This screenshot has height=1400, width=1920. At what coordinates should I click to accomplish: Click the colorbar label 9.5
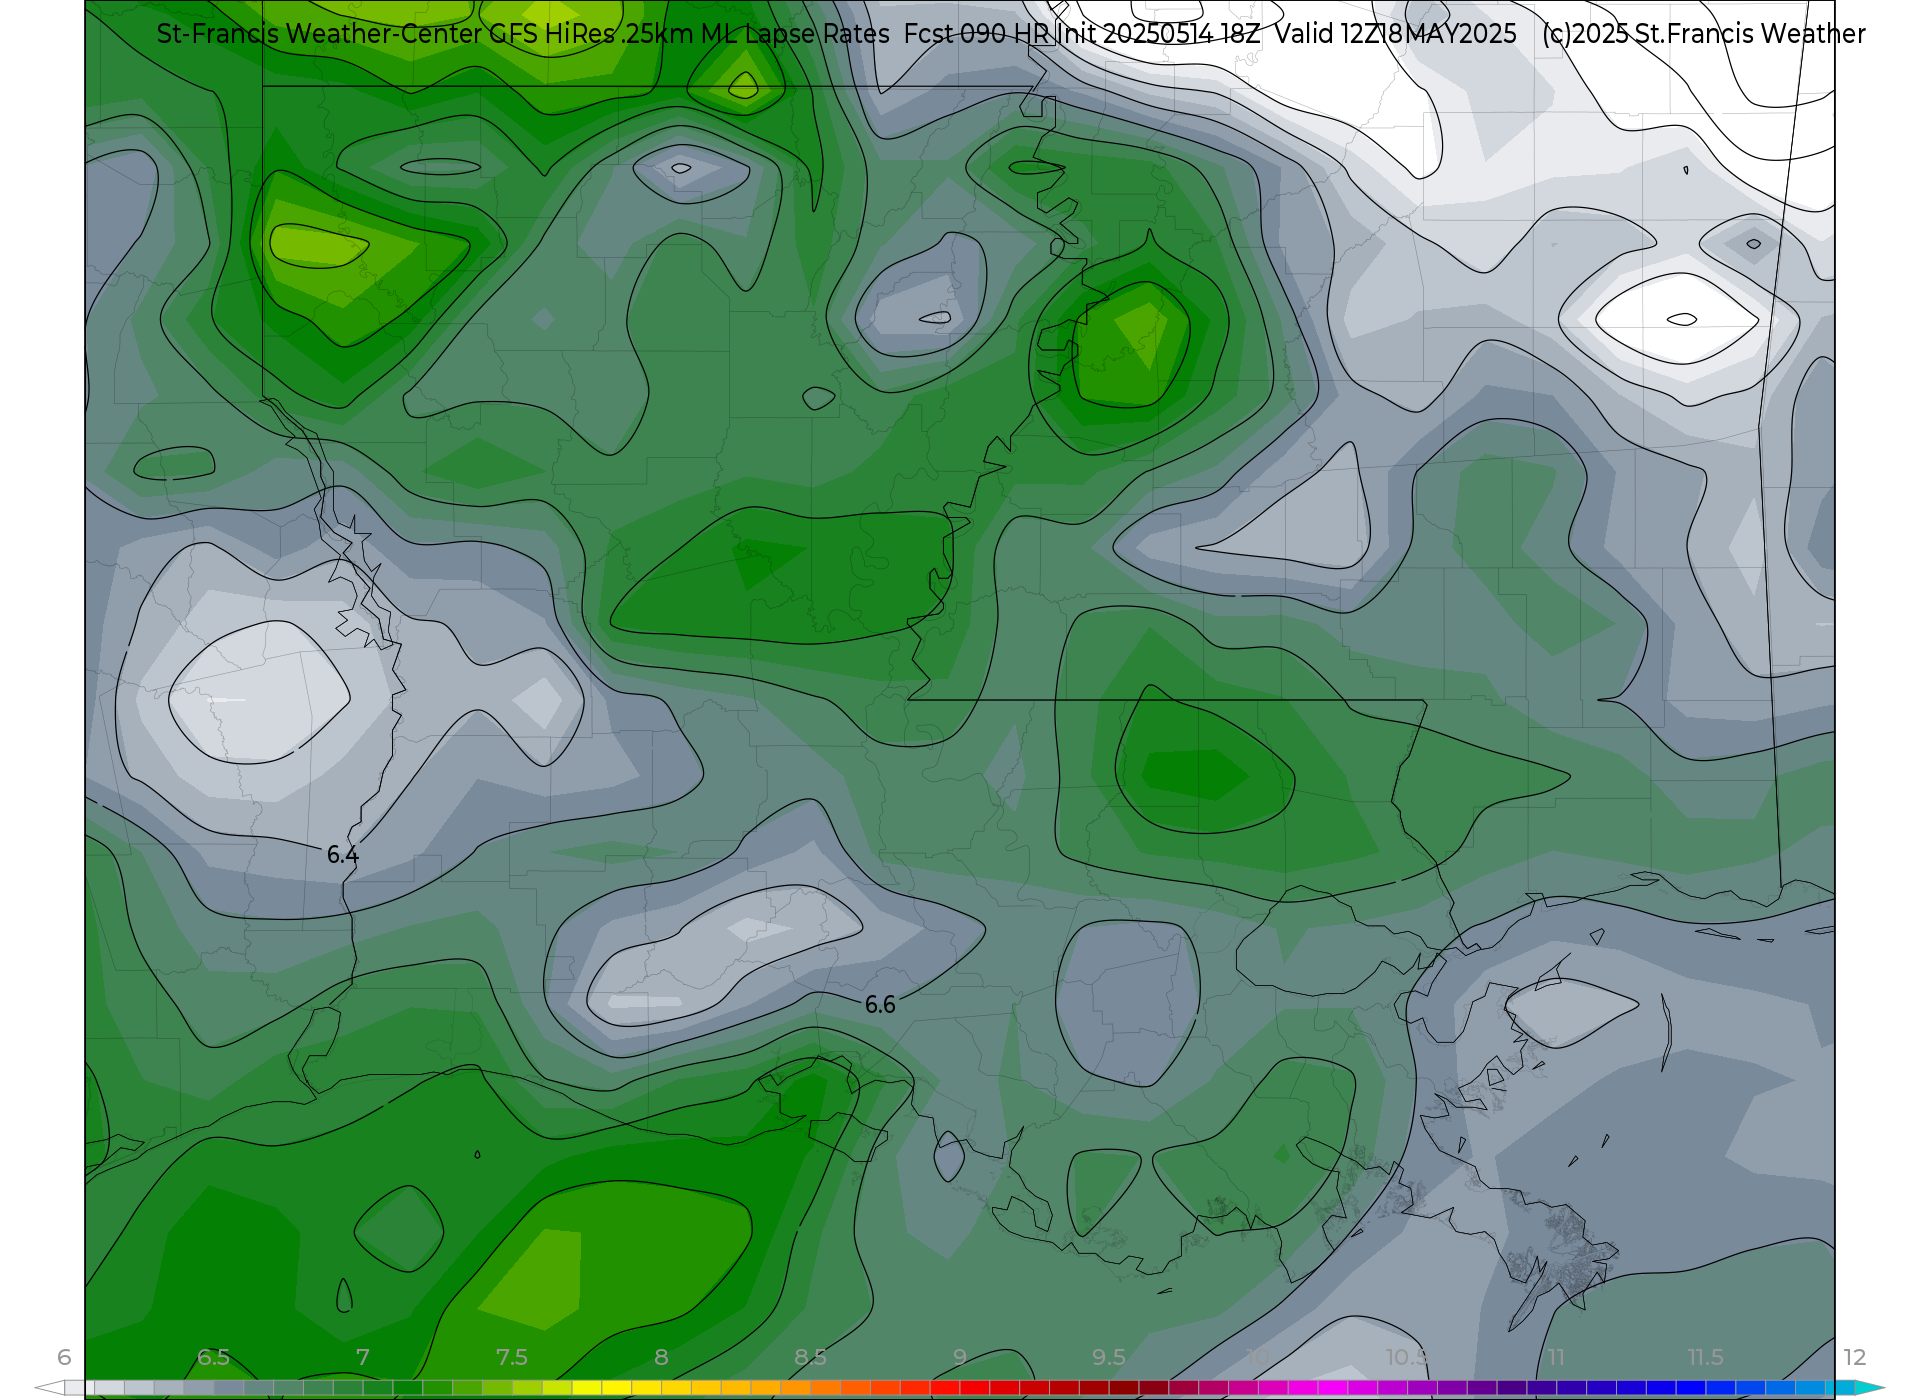(1109, 1357)
